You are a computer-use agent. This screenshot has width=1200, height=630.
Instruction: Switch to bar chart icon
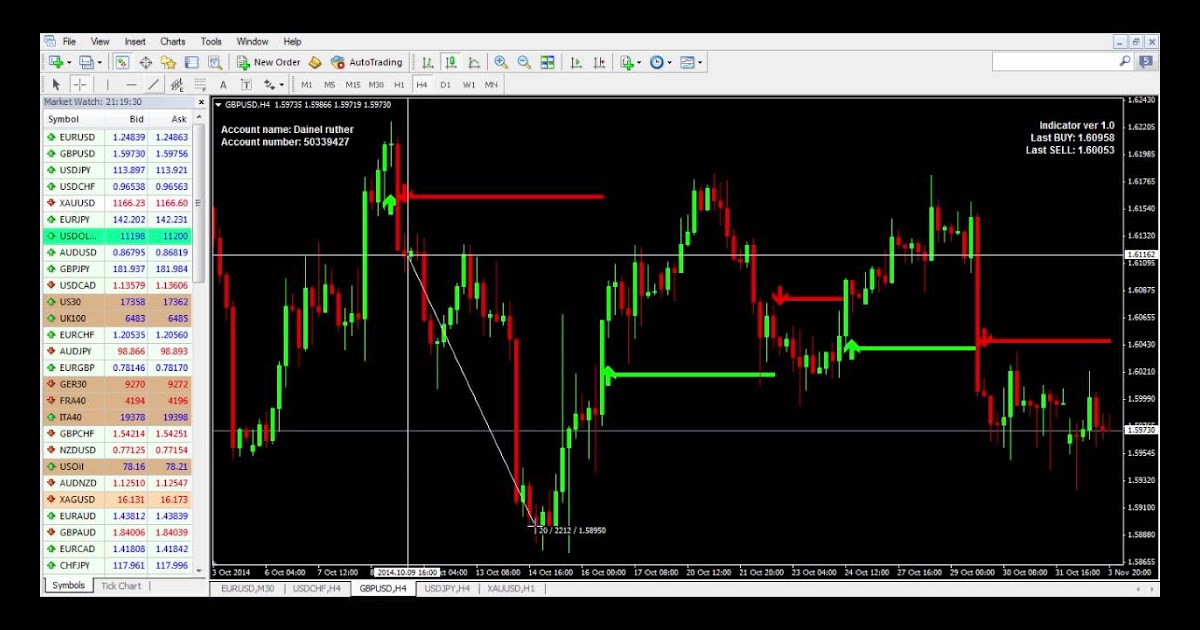(x=428, y=62)
